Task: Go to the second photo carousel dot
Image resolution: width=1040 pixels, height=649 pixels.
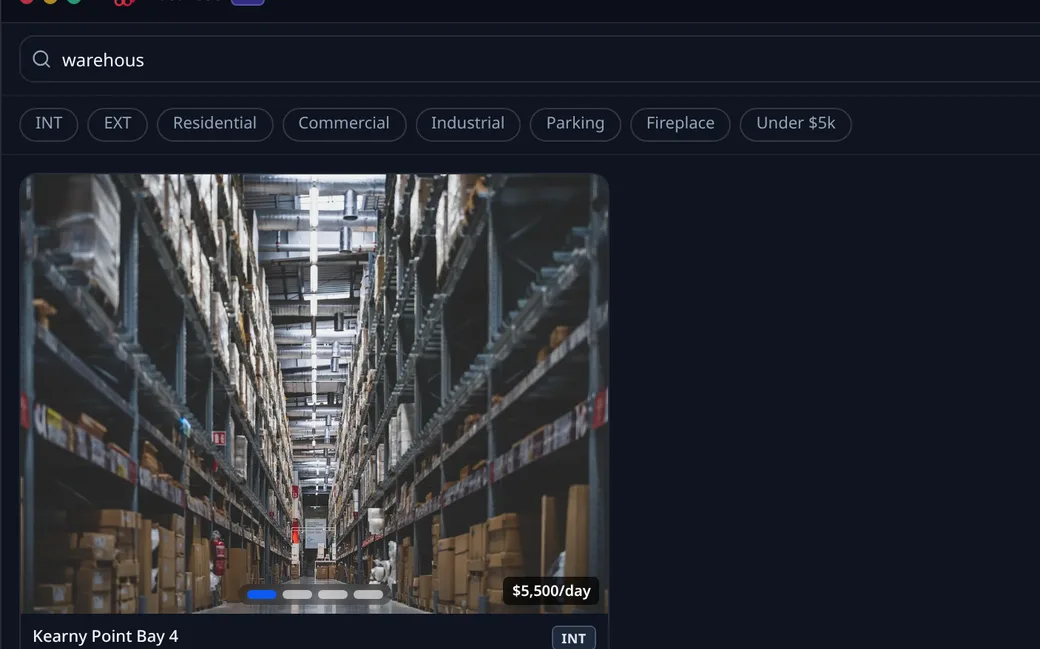Action: click(297, 594)
